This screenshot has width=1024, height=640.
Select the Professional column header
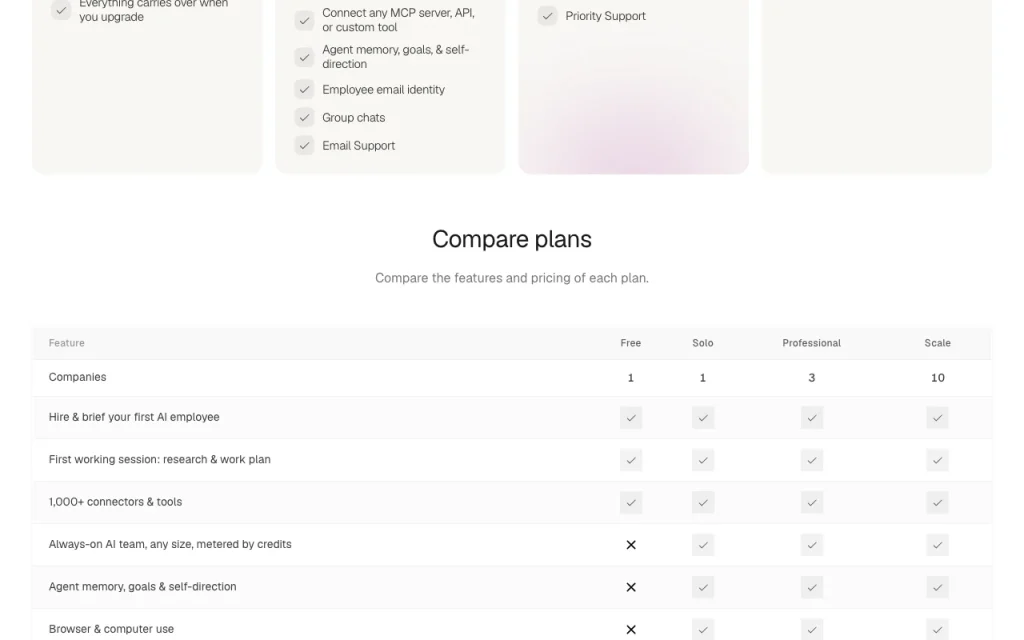[812, 343]
